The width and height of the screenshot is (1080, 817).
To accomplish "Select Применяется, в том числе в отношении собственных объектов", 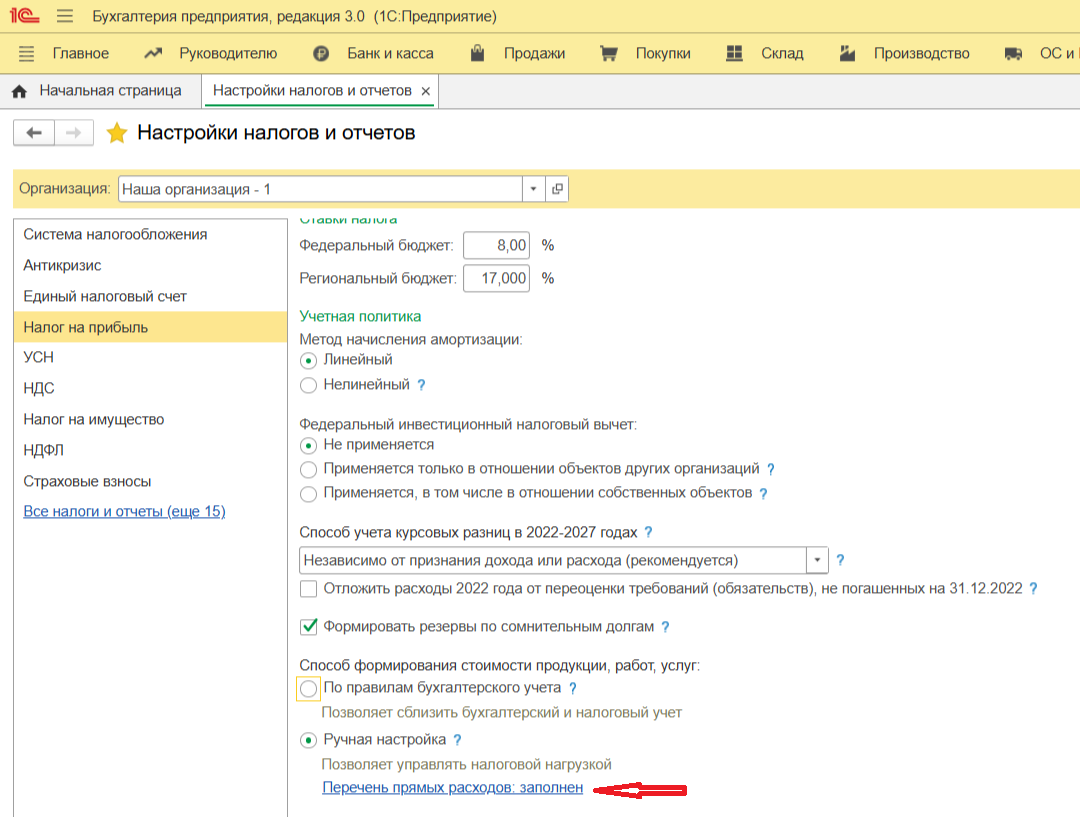I will coord(309,494).
